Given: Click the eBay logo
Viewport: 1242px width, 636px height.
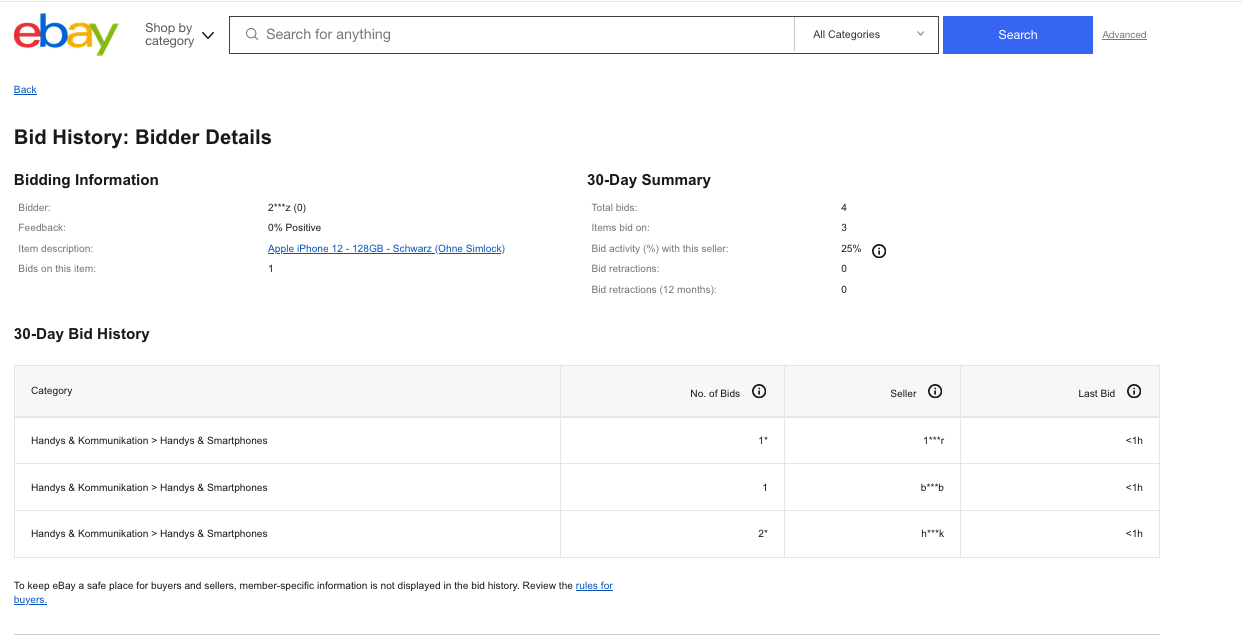Looking at the screenshot, I should [66, 35].
